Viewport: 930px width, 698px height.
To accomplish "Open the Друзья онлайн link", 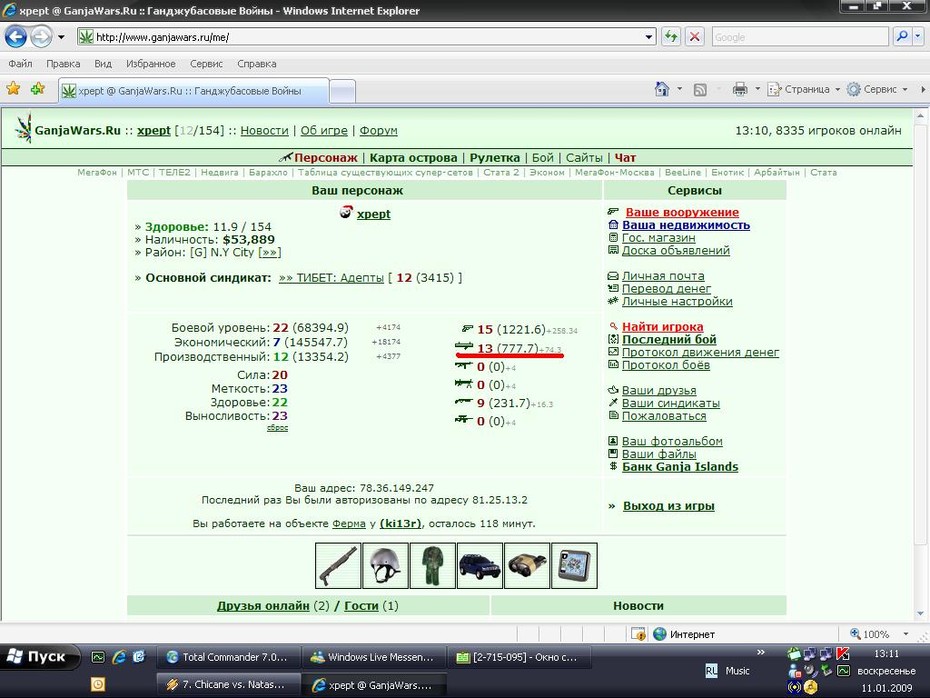I will point(263,605).
